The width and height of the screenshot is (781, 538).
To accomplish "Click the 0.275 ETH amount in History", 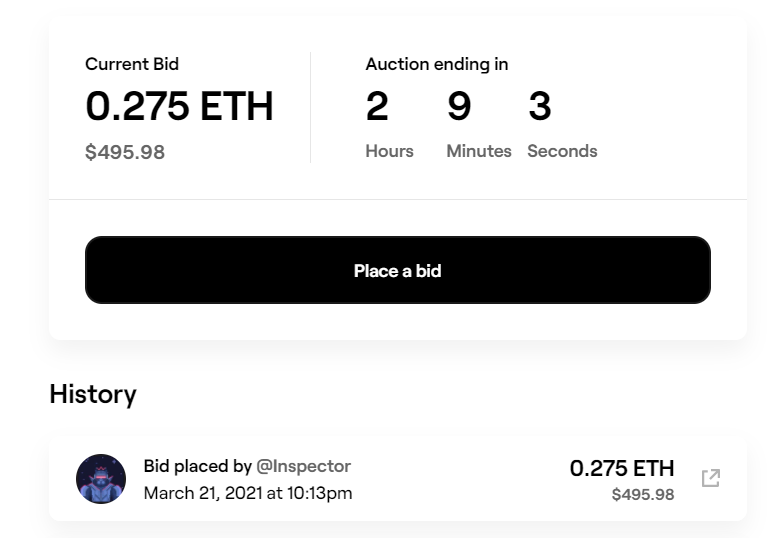I will [622, 468].
